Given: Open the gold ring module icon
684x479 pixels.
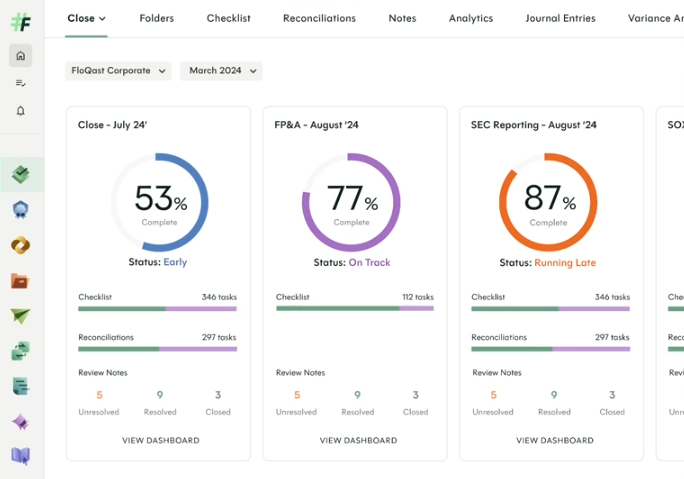Looking at the screenshot, I should tap(21, 245).
